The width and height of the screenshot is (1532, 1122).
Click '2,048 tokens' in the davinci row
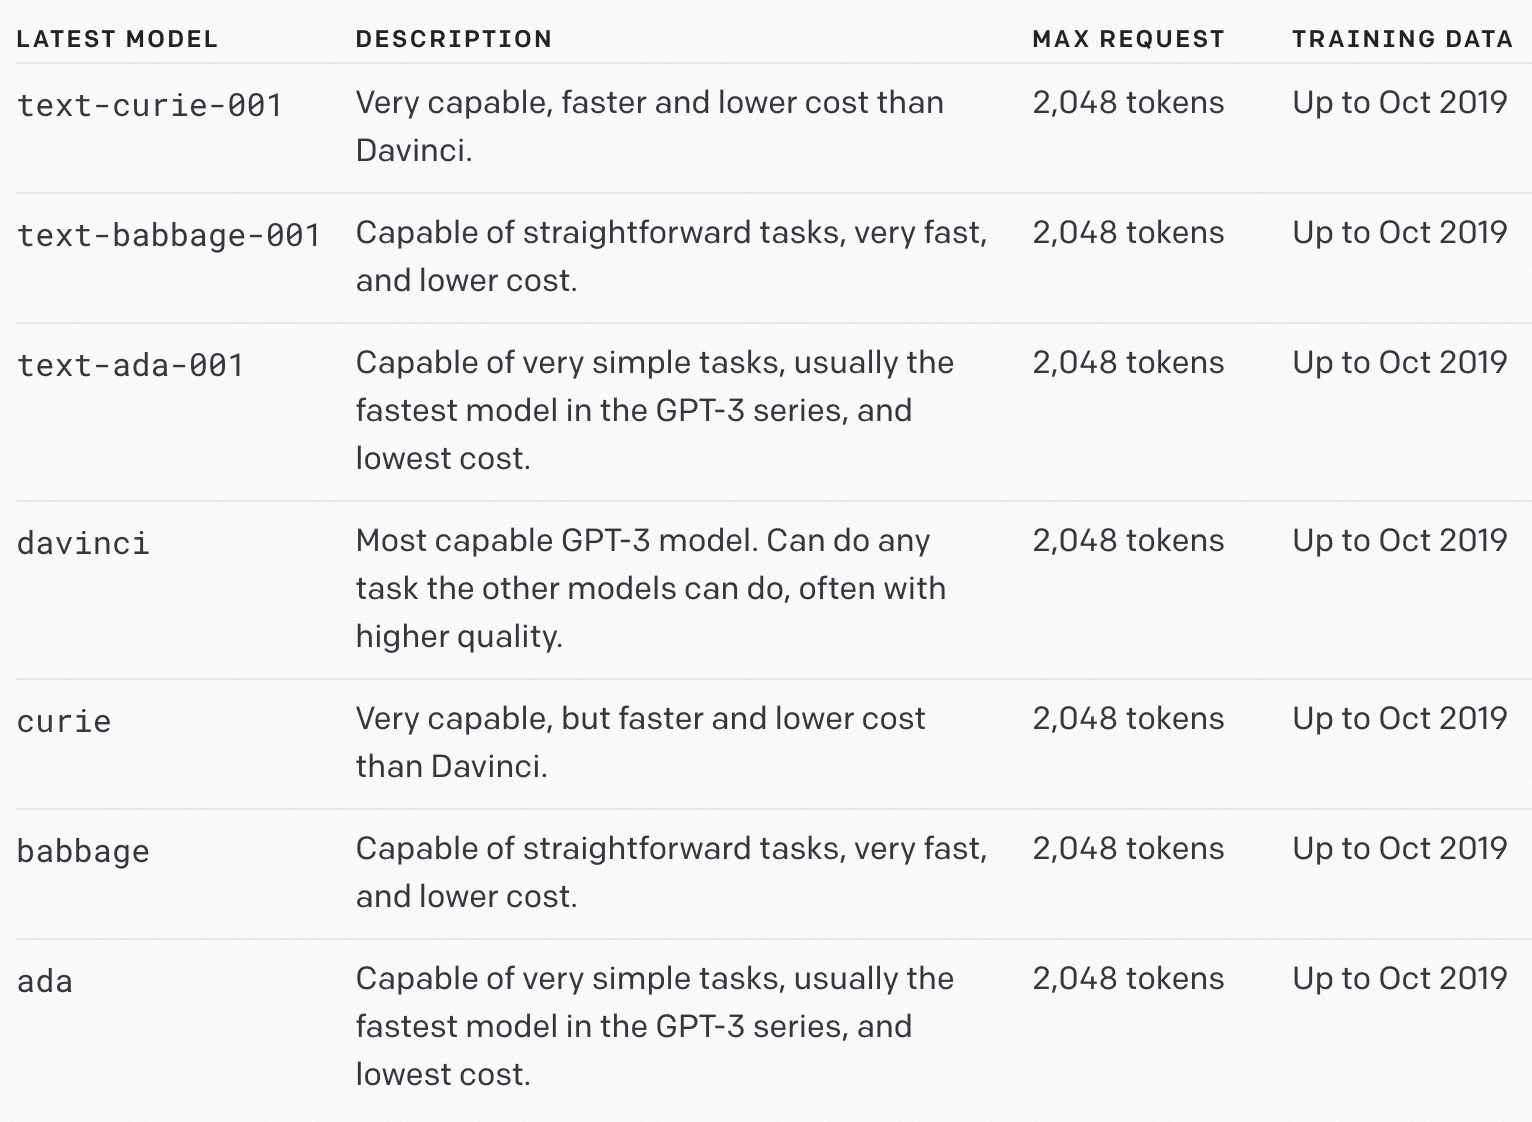tap(1128, 540)
